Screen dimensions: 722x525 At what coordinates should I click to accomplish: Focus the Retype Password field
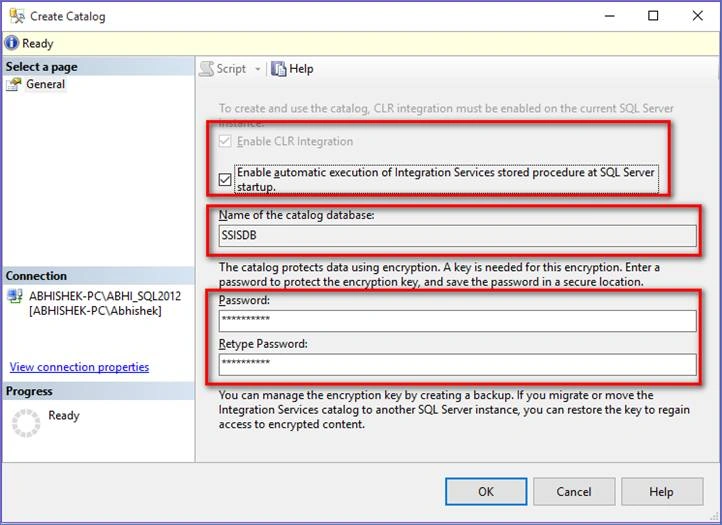(x=457, y=364)
